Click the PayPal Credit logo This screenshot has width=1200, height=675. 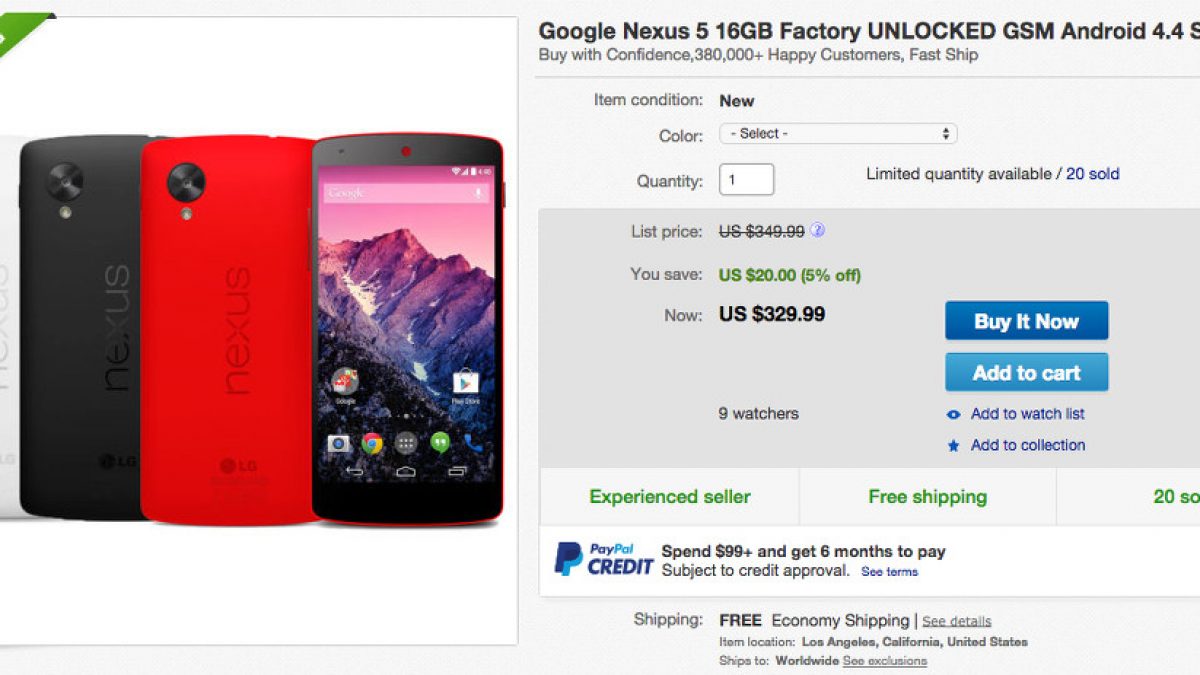604,558
